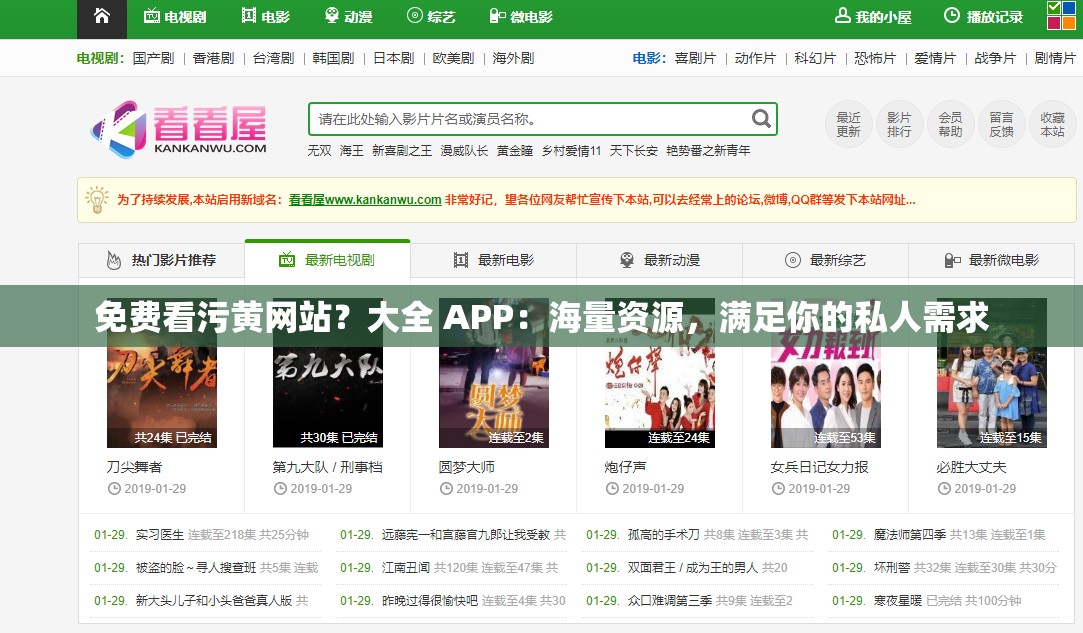Switch to 最新综艺 tab
1083x633 pixels.
tap(825, 260)
